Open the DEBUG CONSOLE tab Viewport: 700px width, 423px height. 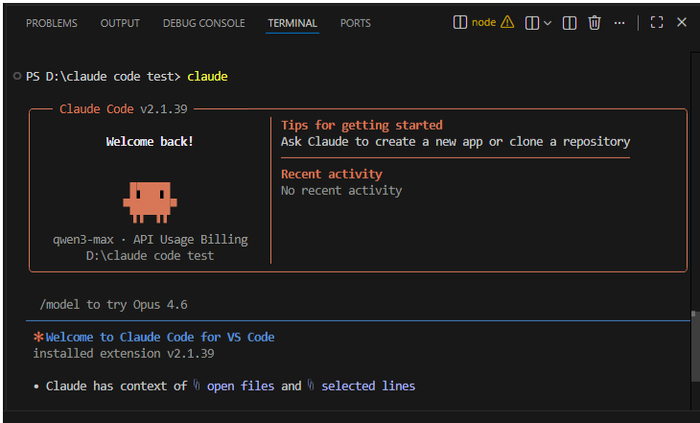(204, 23)
